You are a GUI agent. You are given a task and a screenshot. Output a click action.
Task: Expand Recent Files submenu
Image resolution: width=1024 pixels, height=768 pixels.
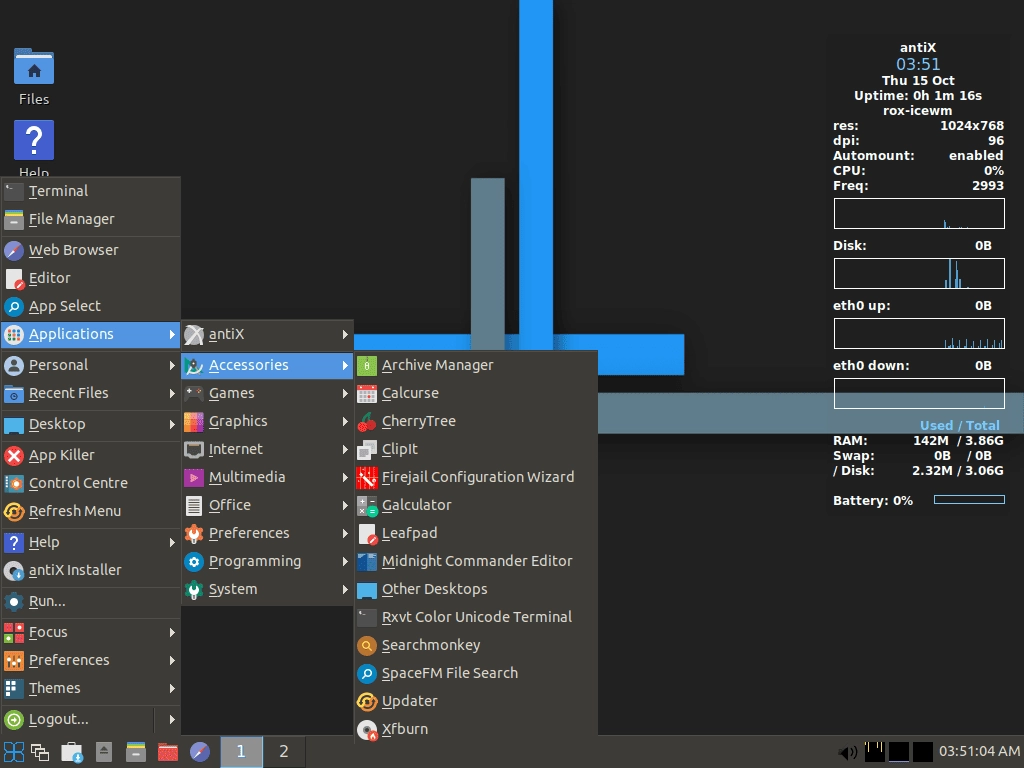(x=91, y=394)
